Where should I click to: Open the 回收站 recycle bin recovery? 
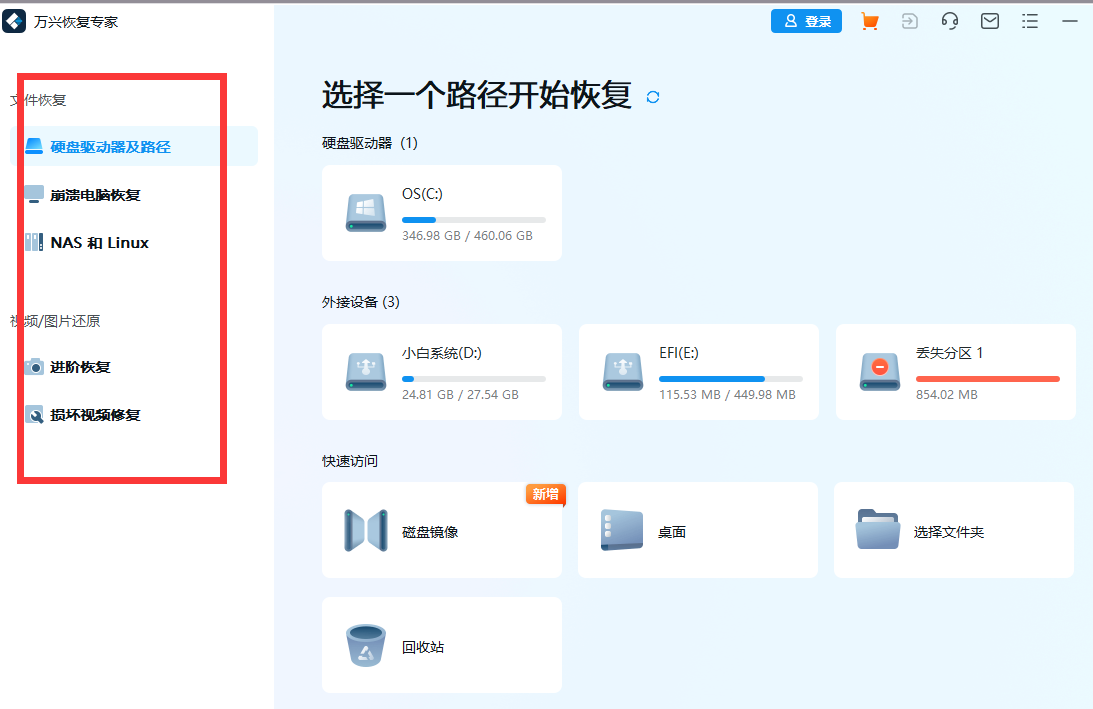point(441,645)
